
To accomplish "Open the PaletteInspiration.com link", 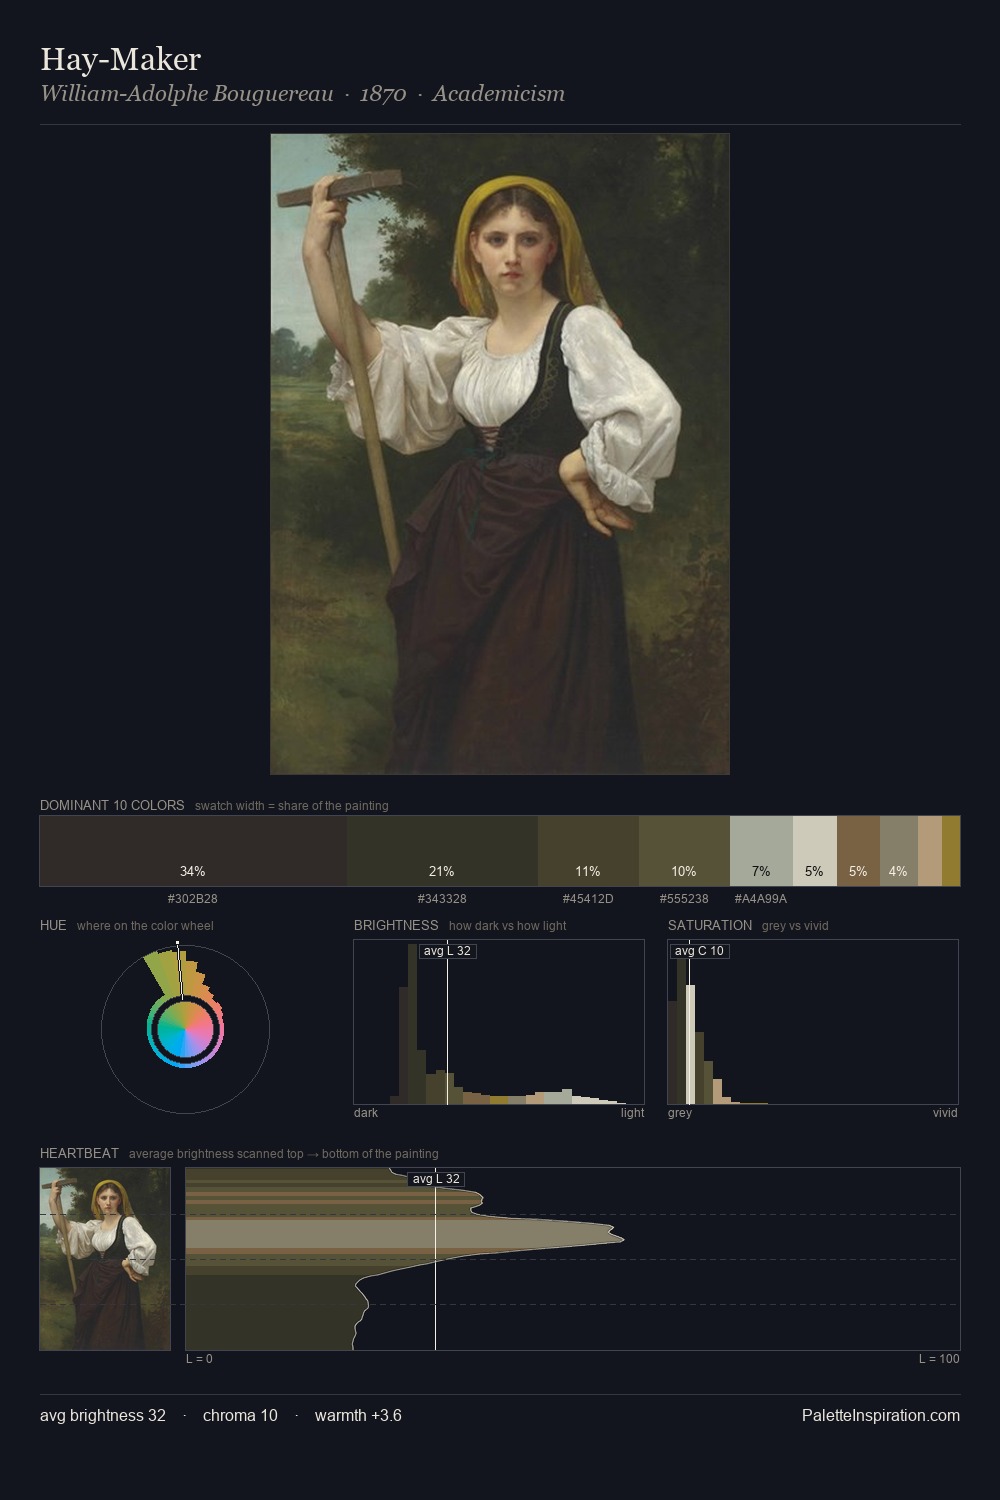I will click(x=881, y=1415).
